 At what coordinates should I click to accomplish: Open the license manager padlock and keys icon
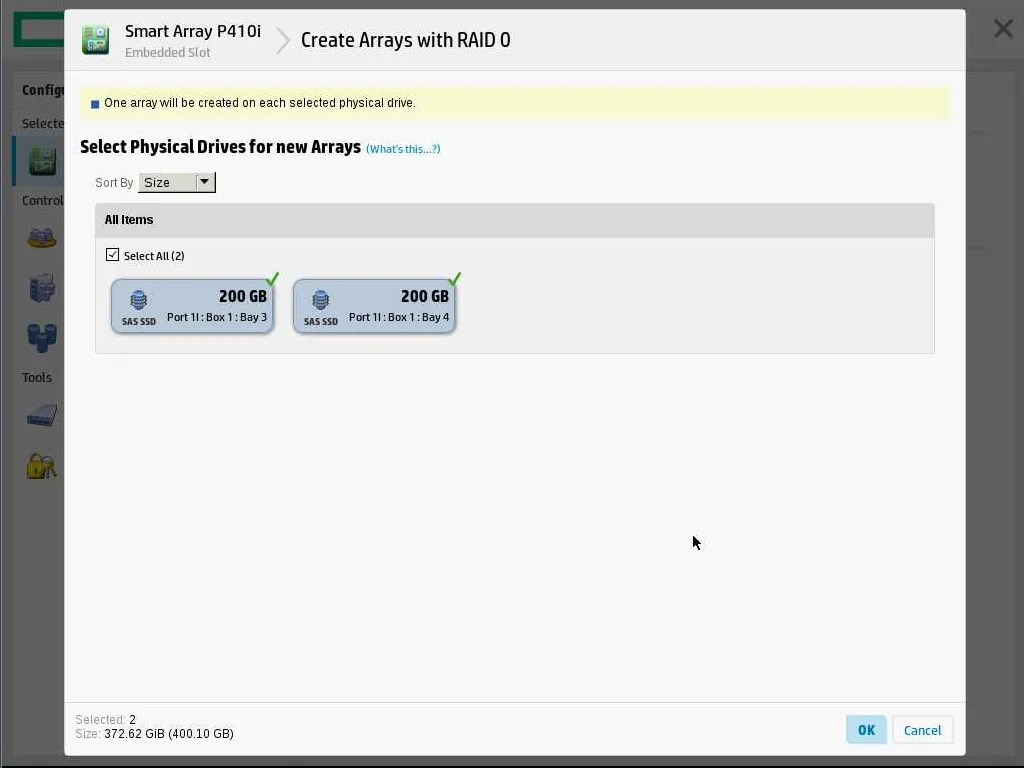[42, 466]
